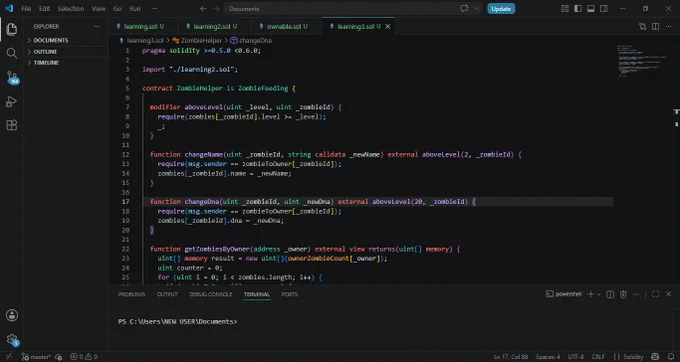
Task: Open the Go menu
Action: tap(117, 9)
